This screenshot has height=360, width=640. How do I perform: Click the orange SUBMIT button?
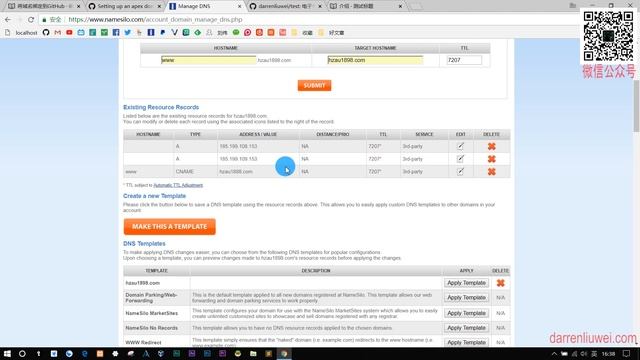tap(314, 85)
